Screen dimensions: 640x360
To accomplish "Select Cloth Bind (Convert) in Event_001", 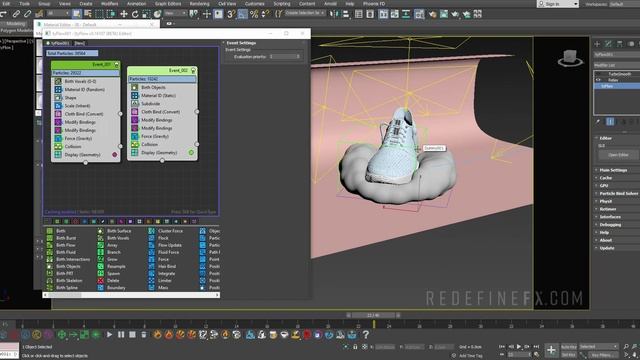I will pos(84,114).
